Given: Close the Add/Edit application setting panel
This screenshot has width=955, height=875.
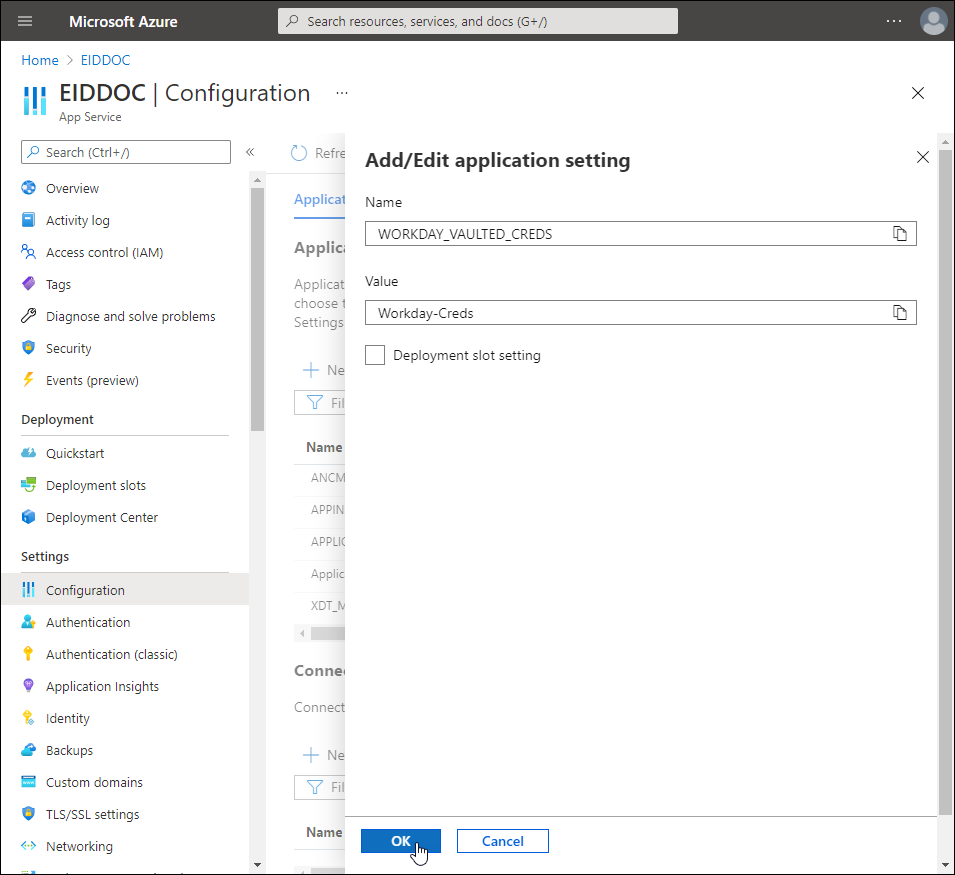Looking at the screenshot, I should [923, 157].
